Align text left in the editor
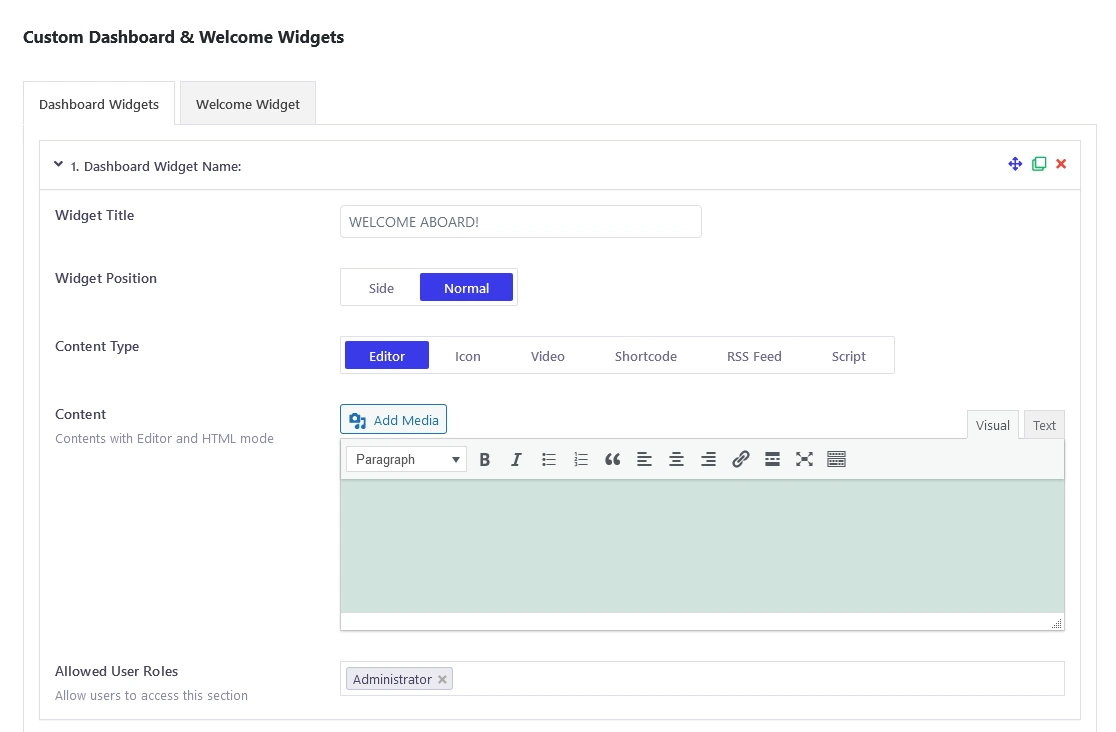This screenshot has height=732, width=1116. (644, 459)
